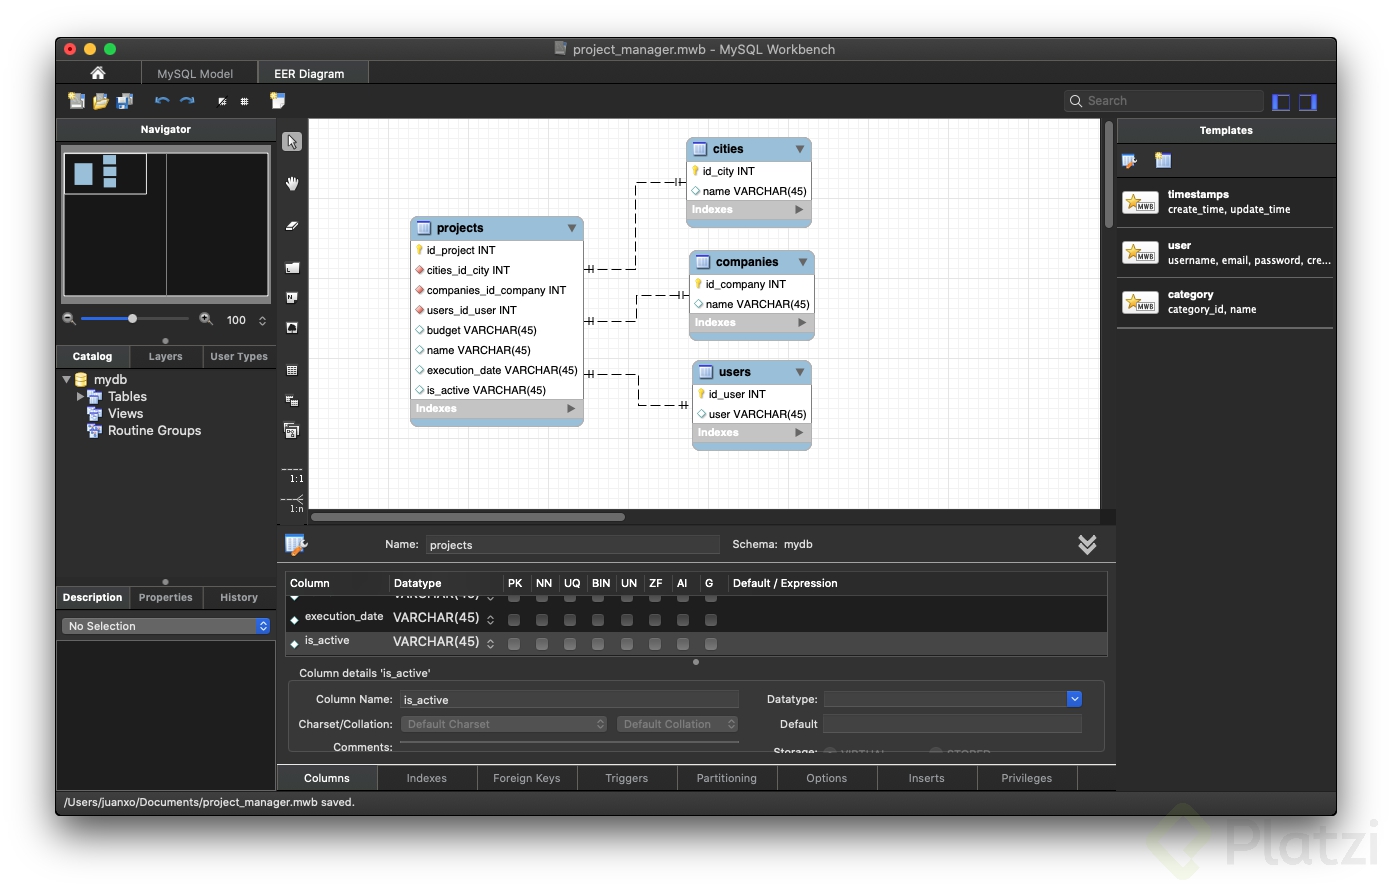Collapse the projects table with its arrow
1392x889 pixels.
click(572, 228)
